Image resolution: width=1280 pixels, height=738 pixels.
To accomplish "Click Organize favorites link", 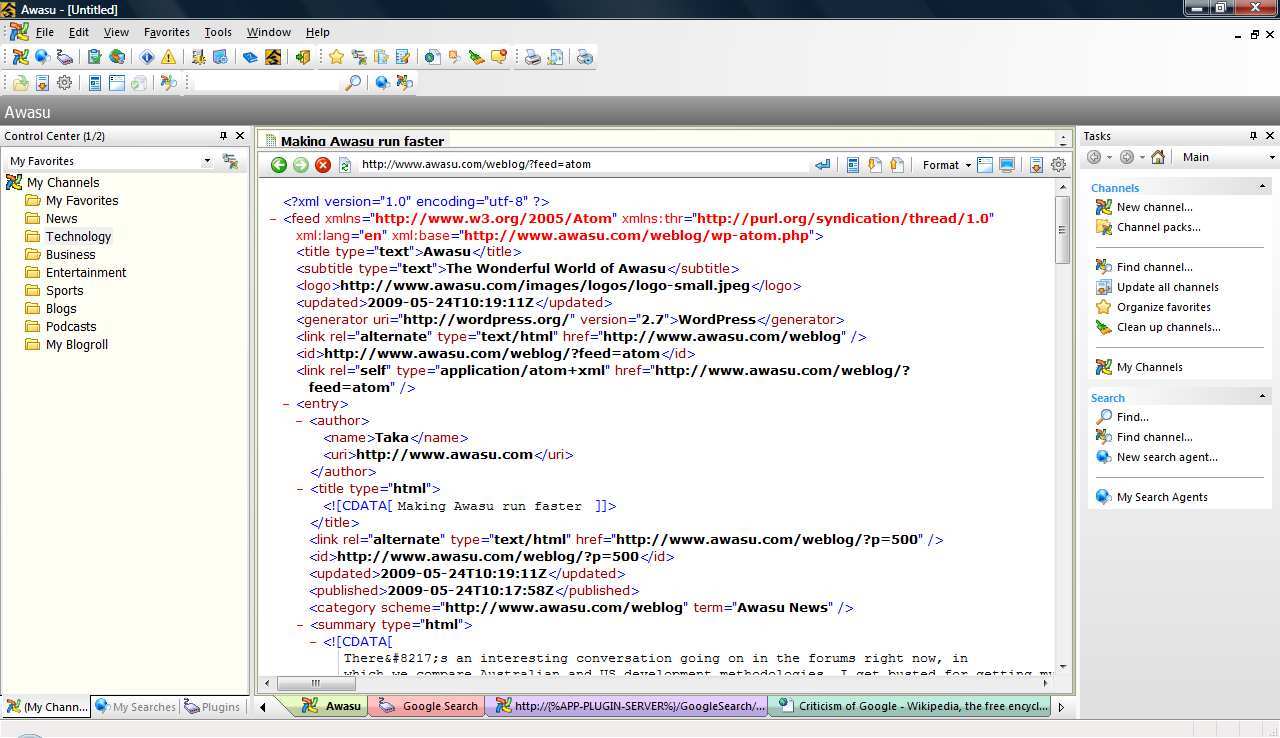I will 1163,307.
